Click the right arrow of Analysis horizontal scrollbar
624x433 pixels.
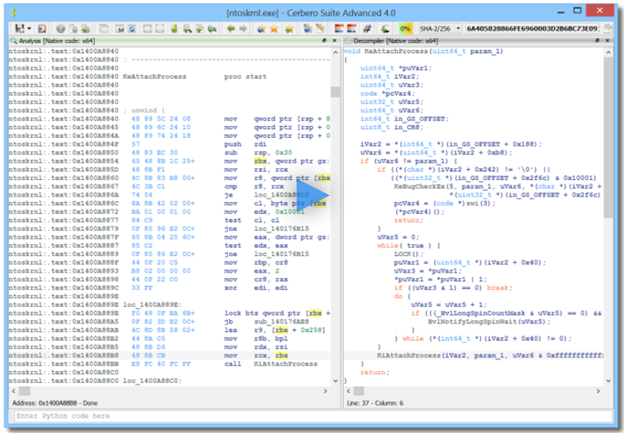[x=326, y=391]
